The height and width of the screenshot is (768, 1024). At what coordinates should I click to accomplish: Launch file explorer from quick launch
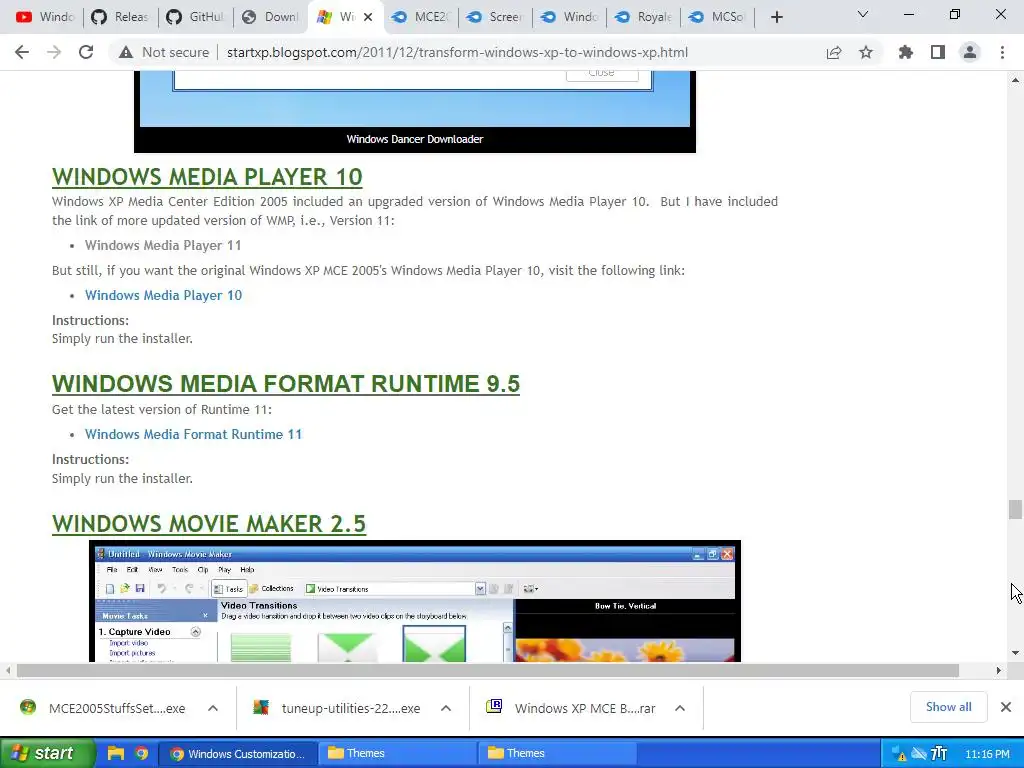[x=116, y=753]
